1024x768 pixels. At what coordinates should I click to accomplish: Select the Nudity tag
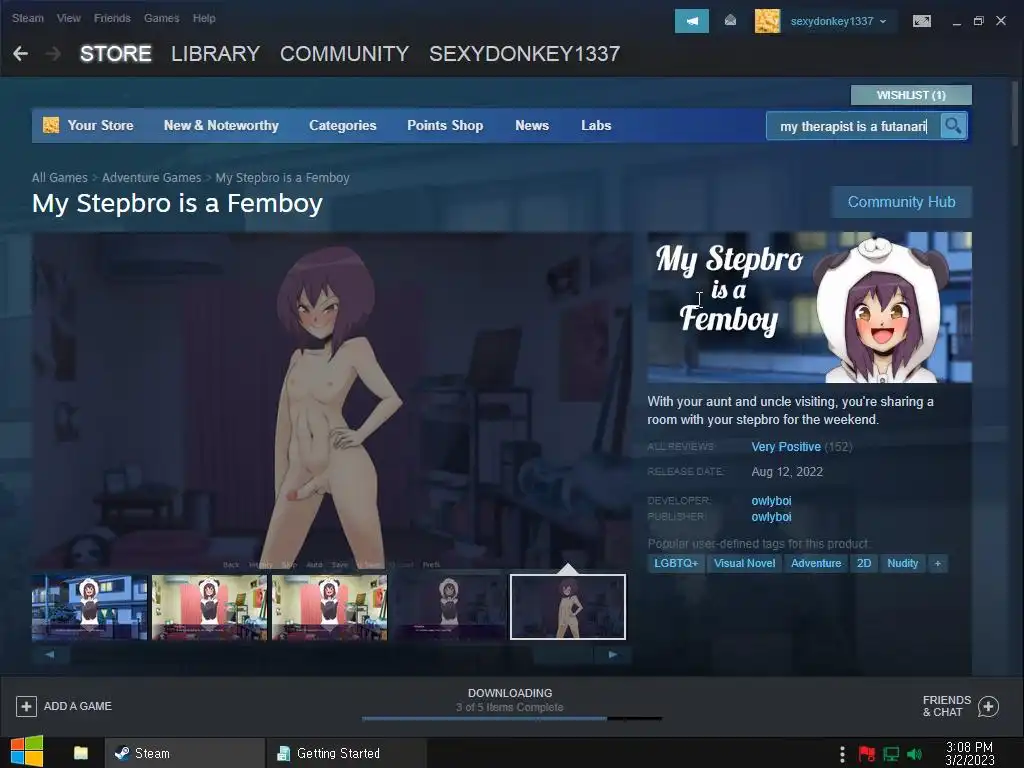point(903,563)
